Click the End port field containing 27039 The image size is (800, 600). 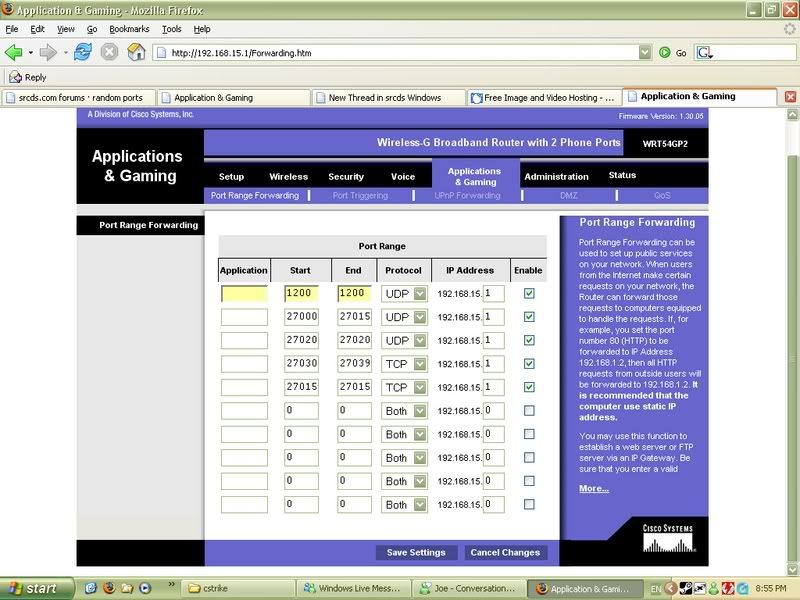pos(354,364)
